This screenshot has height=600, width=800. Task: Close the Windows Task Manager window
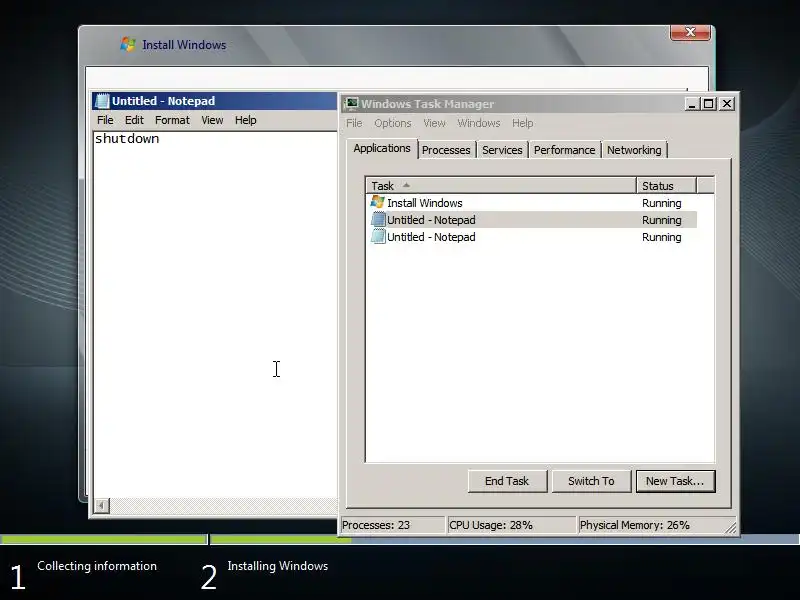(x=727, y=104)
